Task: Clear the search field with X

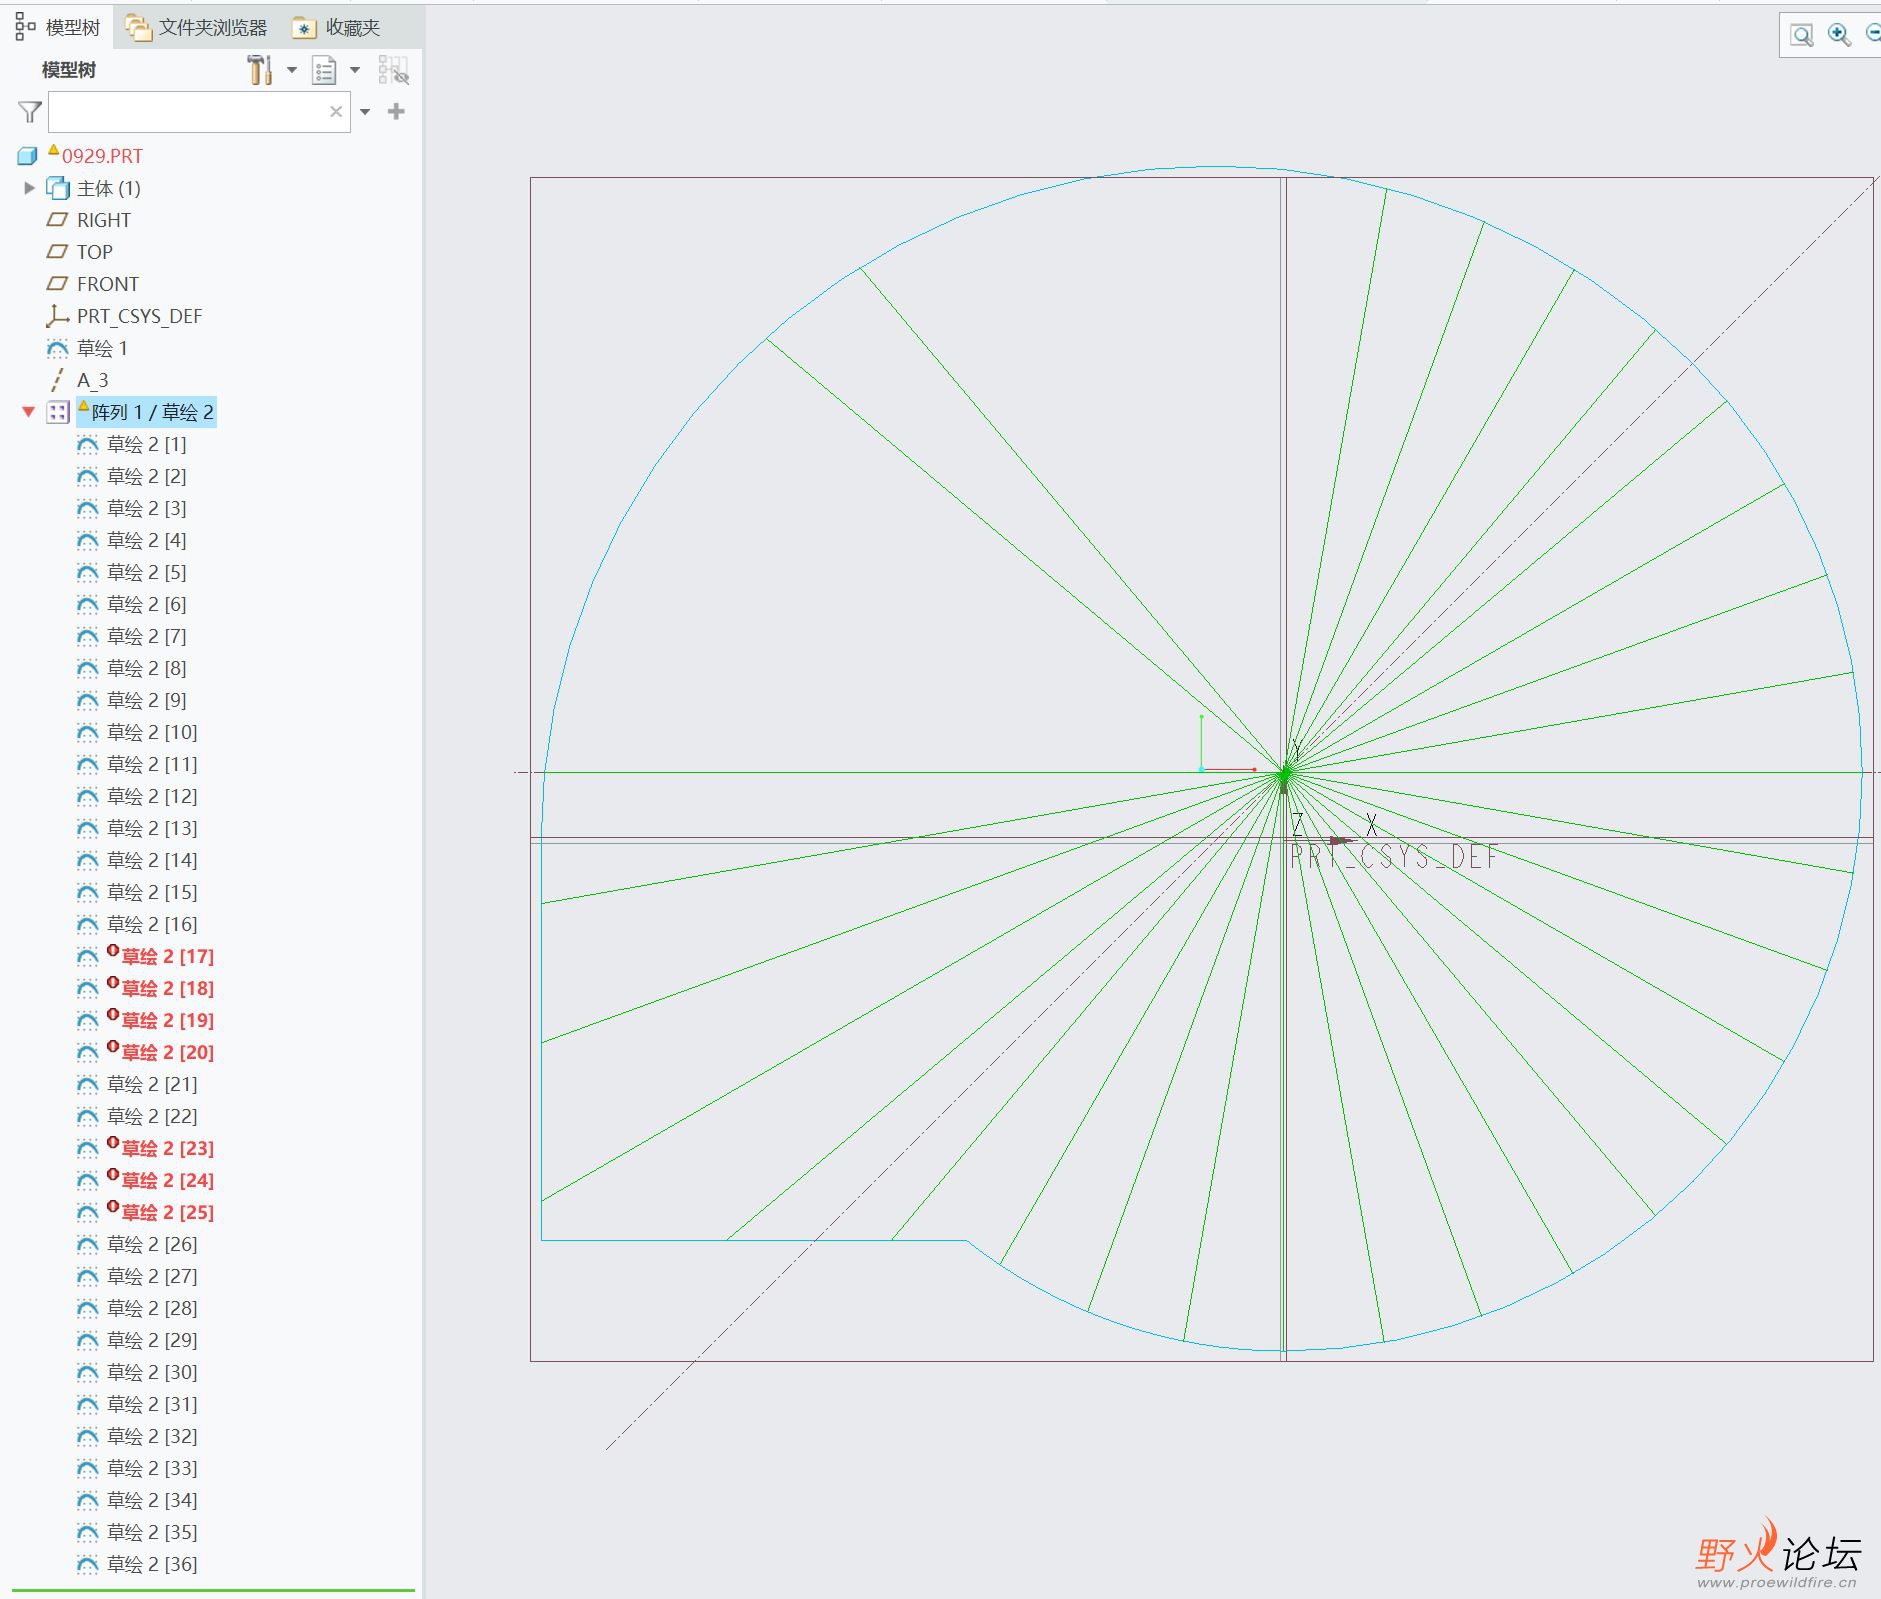Action: 336,112
